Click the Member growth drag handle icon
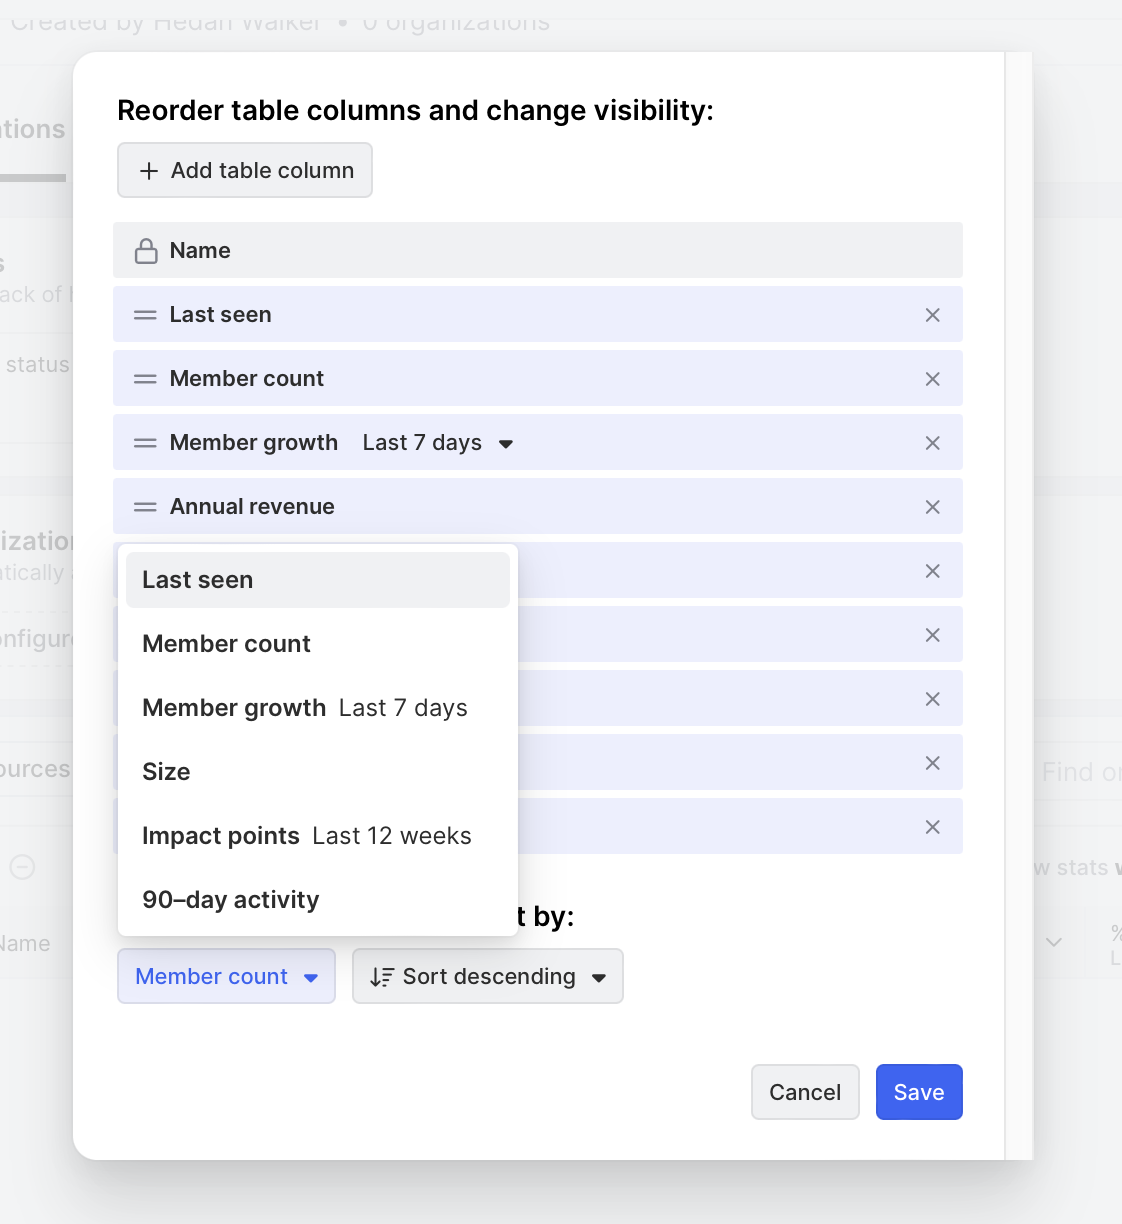Image resolution: width=1122 pixels, height=1224 pixels. (x=146, y=443)
